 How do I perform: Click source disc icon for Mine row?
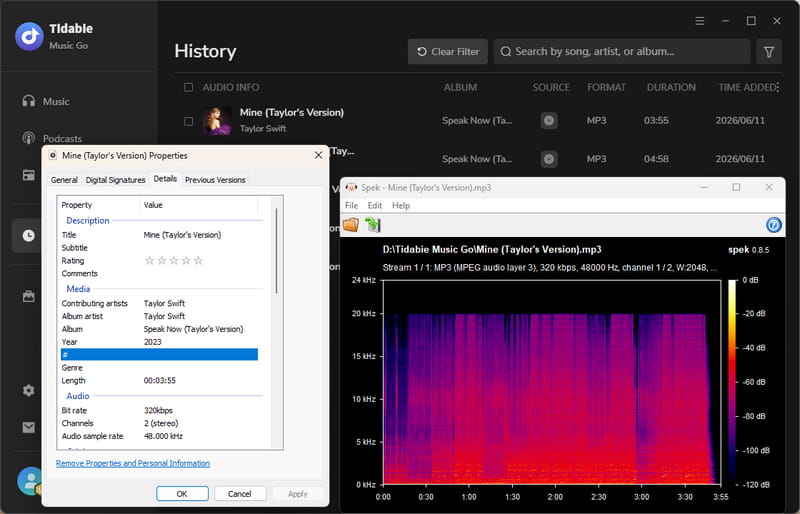coord(548,120)
